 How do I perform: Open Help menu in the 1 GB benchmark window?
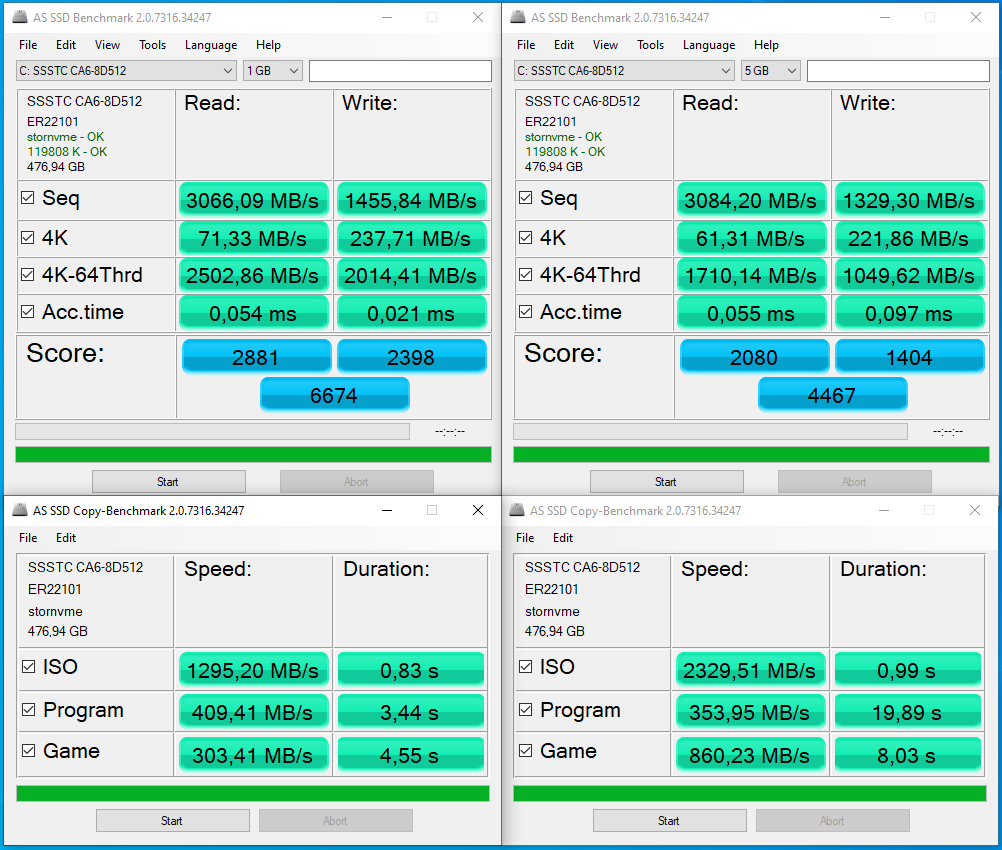(x=268, y=45)
